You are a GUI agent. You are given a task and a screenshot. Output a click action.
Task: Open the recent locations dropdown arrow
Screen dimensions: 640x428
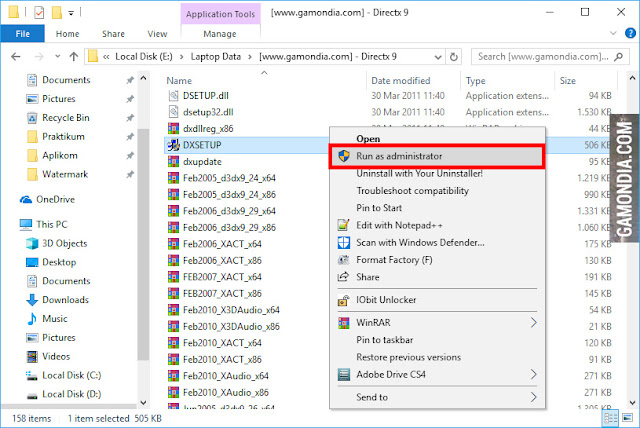coord(58,56)
